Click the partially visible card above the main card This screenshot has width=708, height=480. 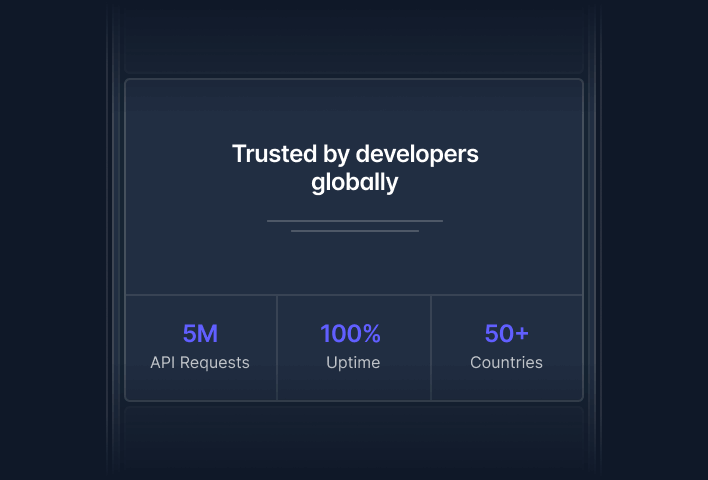[x=354, y=40]
